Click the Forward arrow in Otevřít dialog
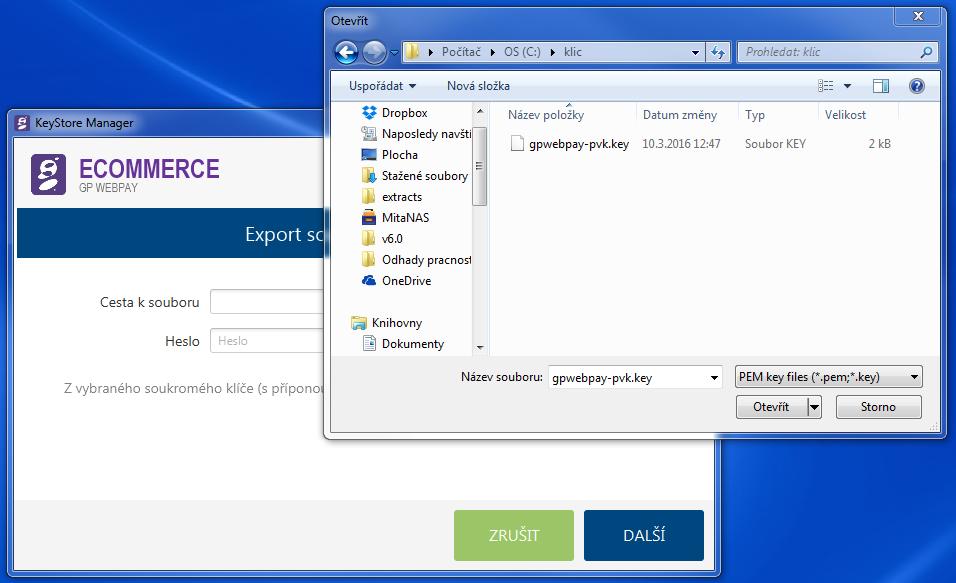This screenshot has width=956, height=583. (x=374, y=52)
